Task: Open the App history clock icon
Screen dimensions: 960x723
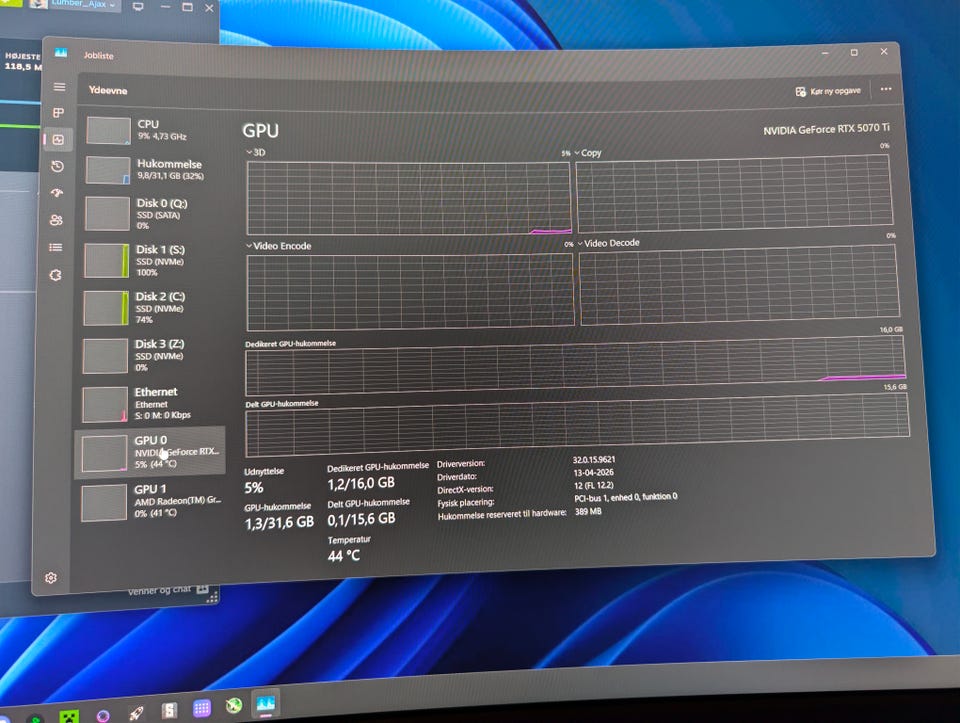Action: [58, 167]
